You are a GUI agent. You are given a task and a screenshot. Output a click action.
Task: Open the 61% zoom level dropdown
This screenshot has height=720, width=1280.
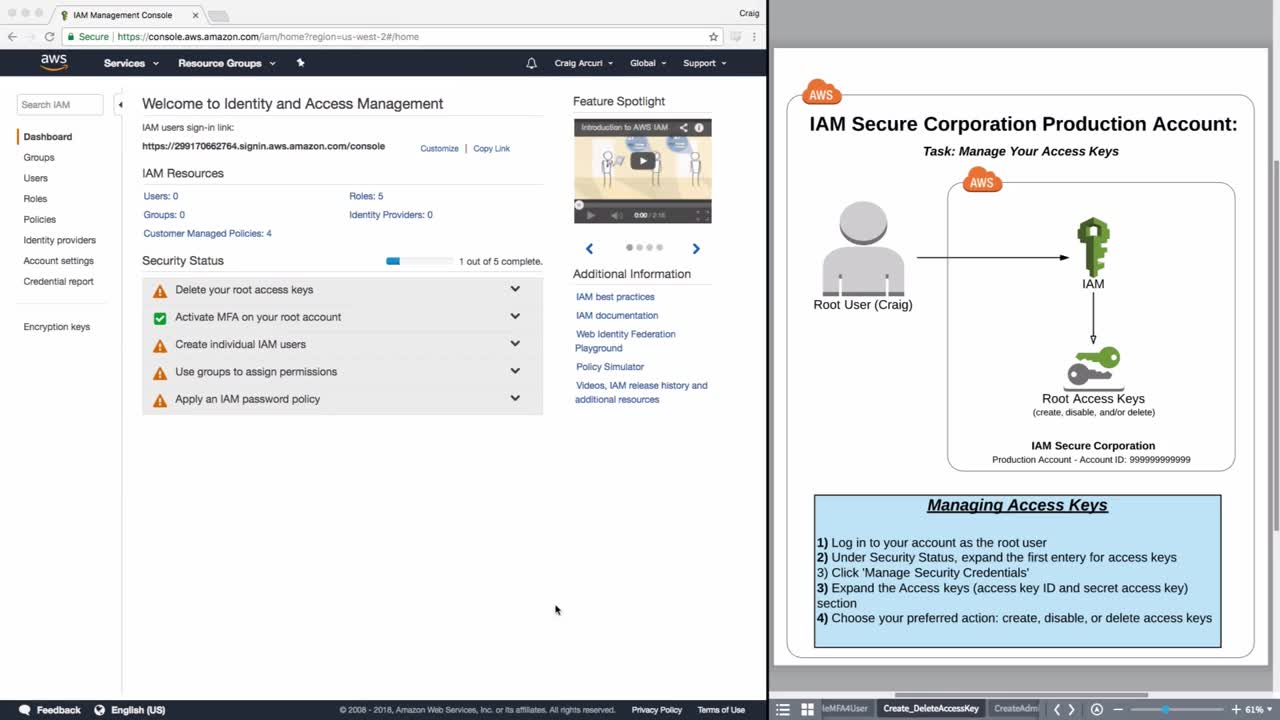tap(1258, 709)
